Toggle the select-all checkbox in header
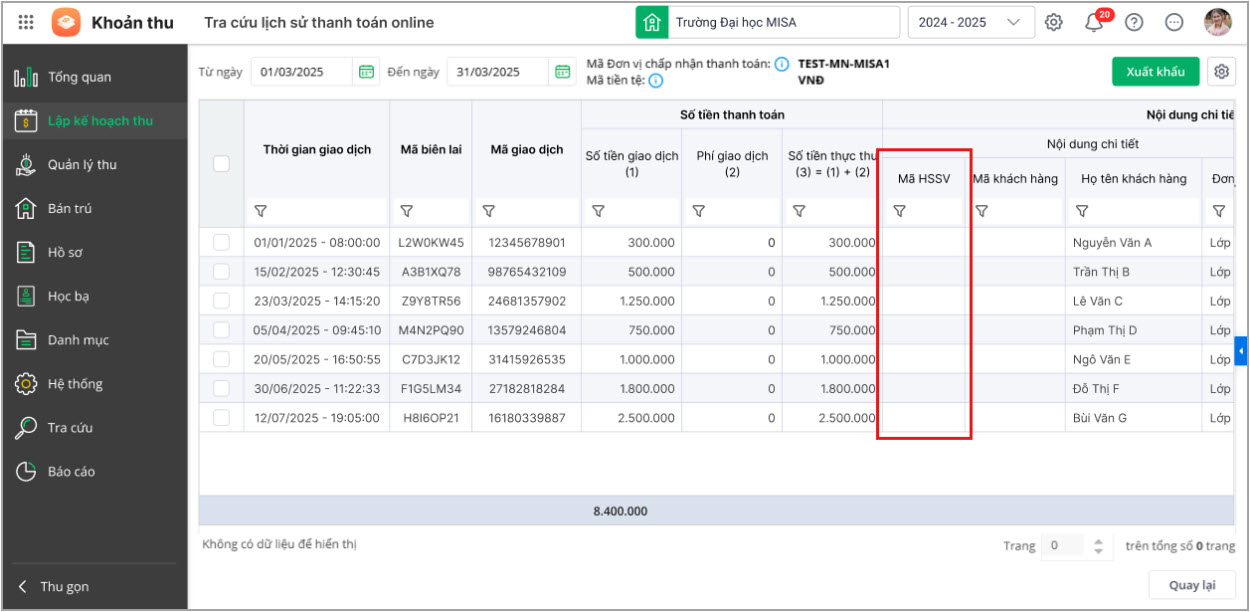The width and height of the screenshot is (1250, 612). 221,164
